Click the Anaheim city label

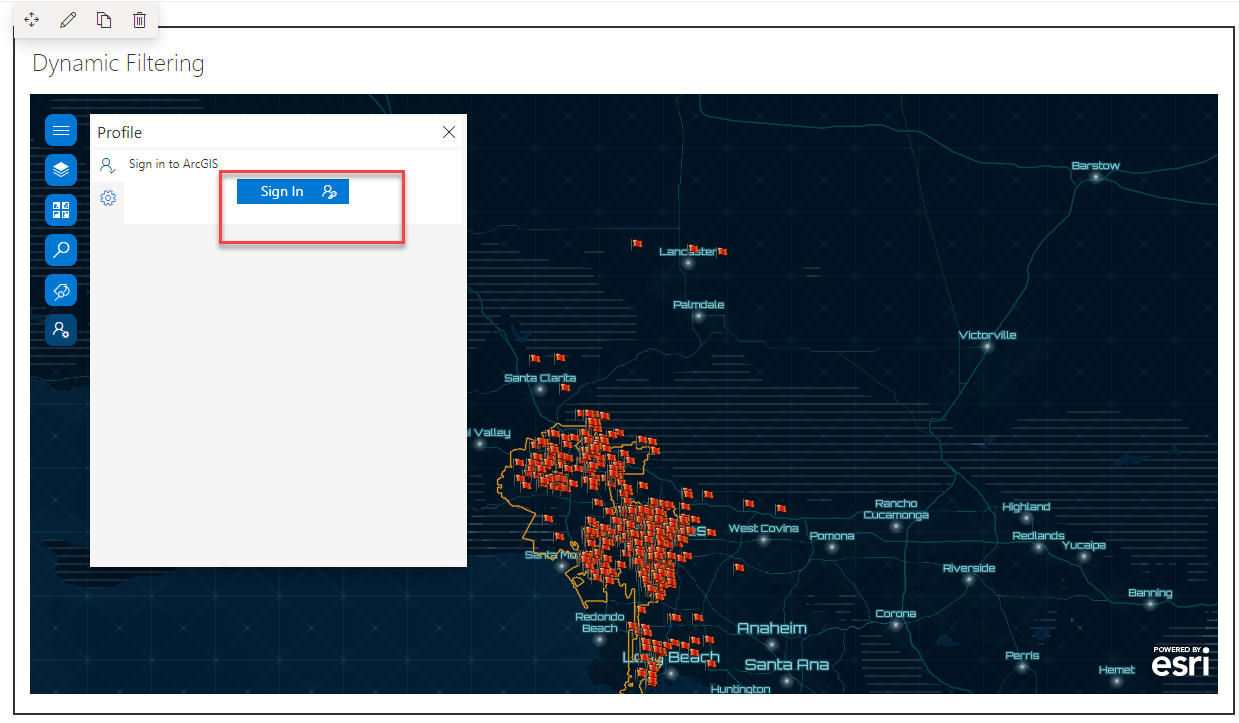772,628
